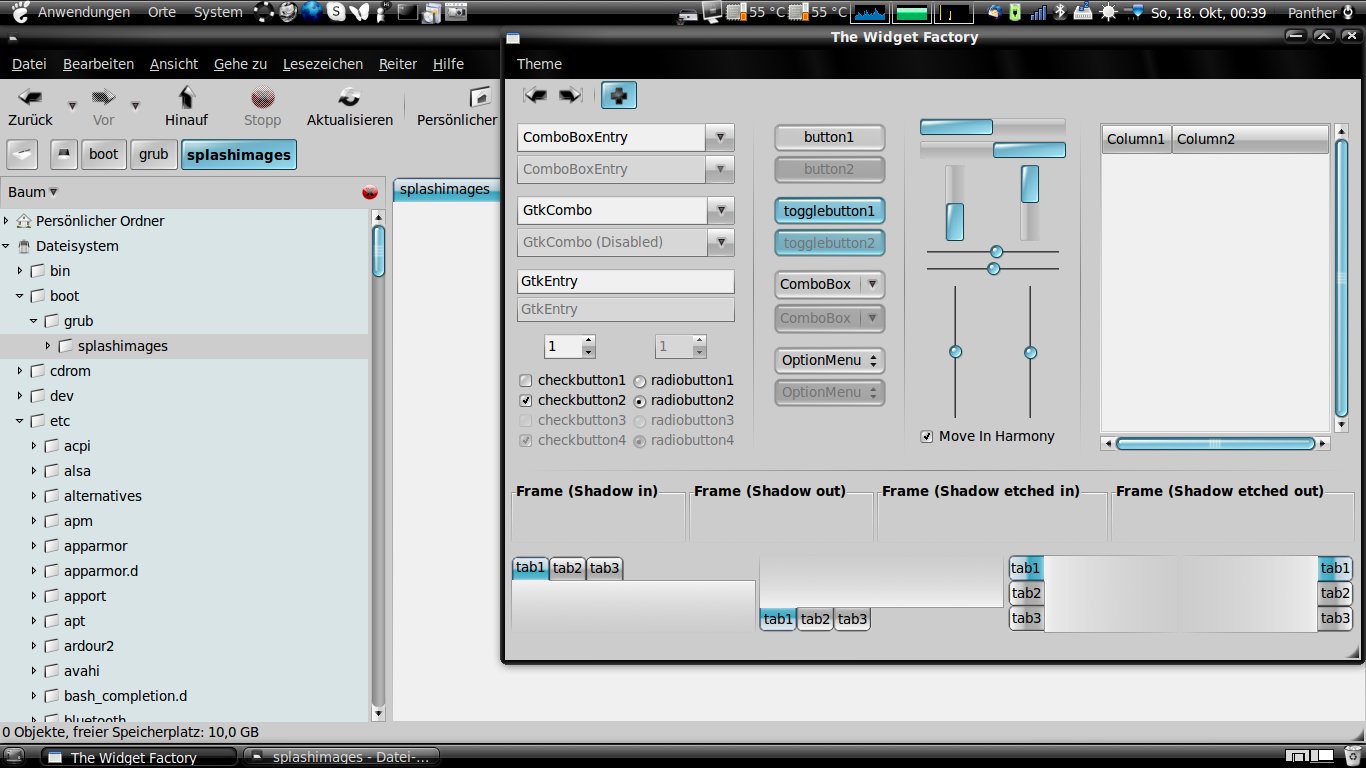This screenshot has width=1366, height=768.
Task: Click the highlighted plus tool in Widget Factory
Action: [x=619, y=96]
